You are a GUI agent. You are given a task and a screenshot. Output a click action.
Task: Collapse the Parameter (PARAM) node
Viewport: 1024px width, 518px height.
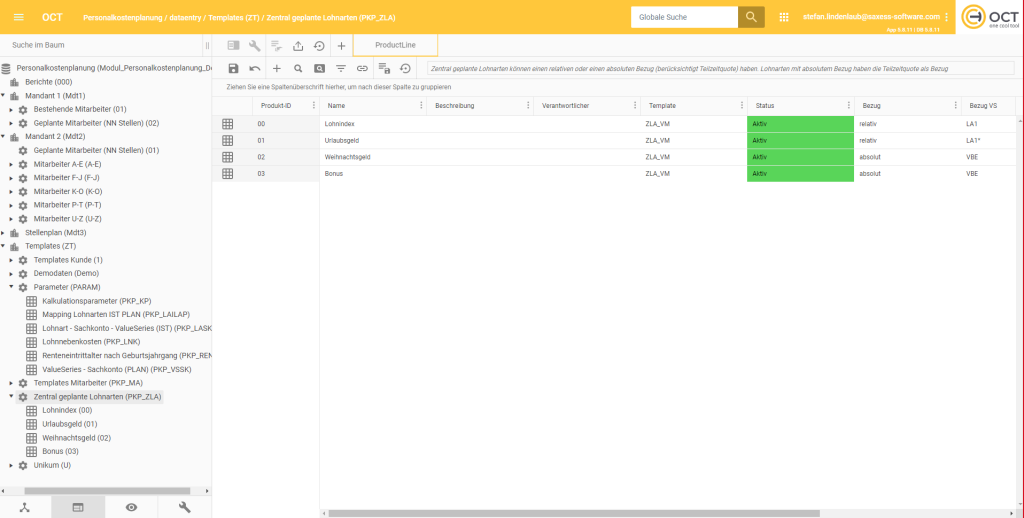coord(11,287)
